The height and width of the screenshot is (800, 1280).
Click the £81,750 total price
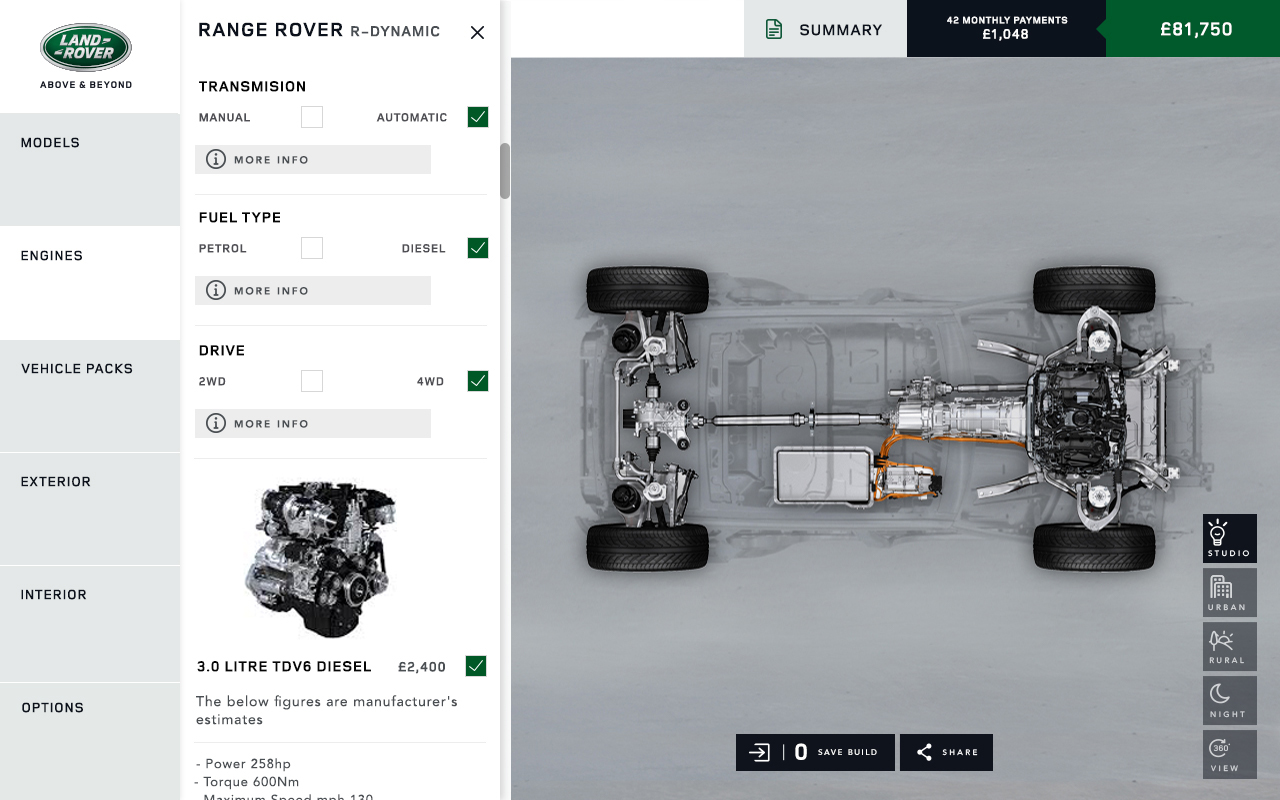(x=1195, y=29)
